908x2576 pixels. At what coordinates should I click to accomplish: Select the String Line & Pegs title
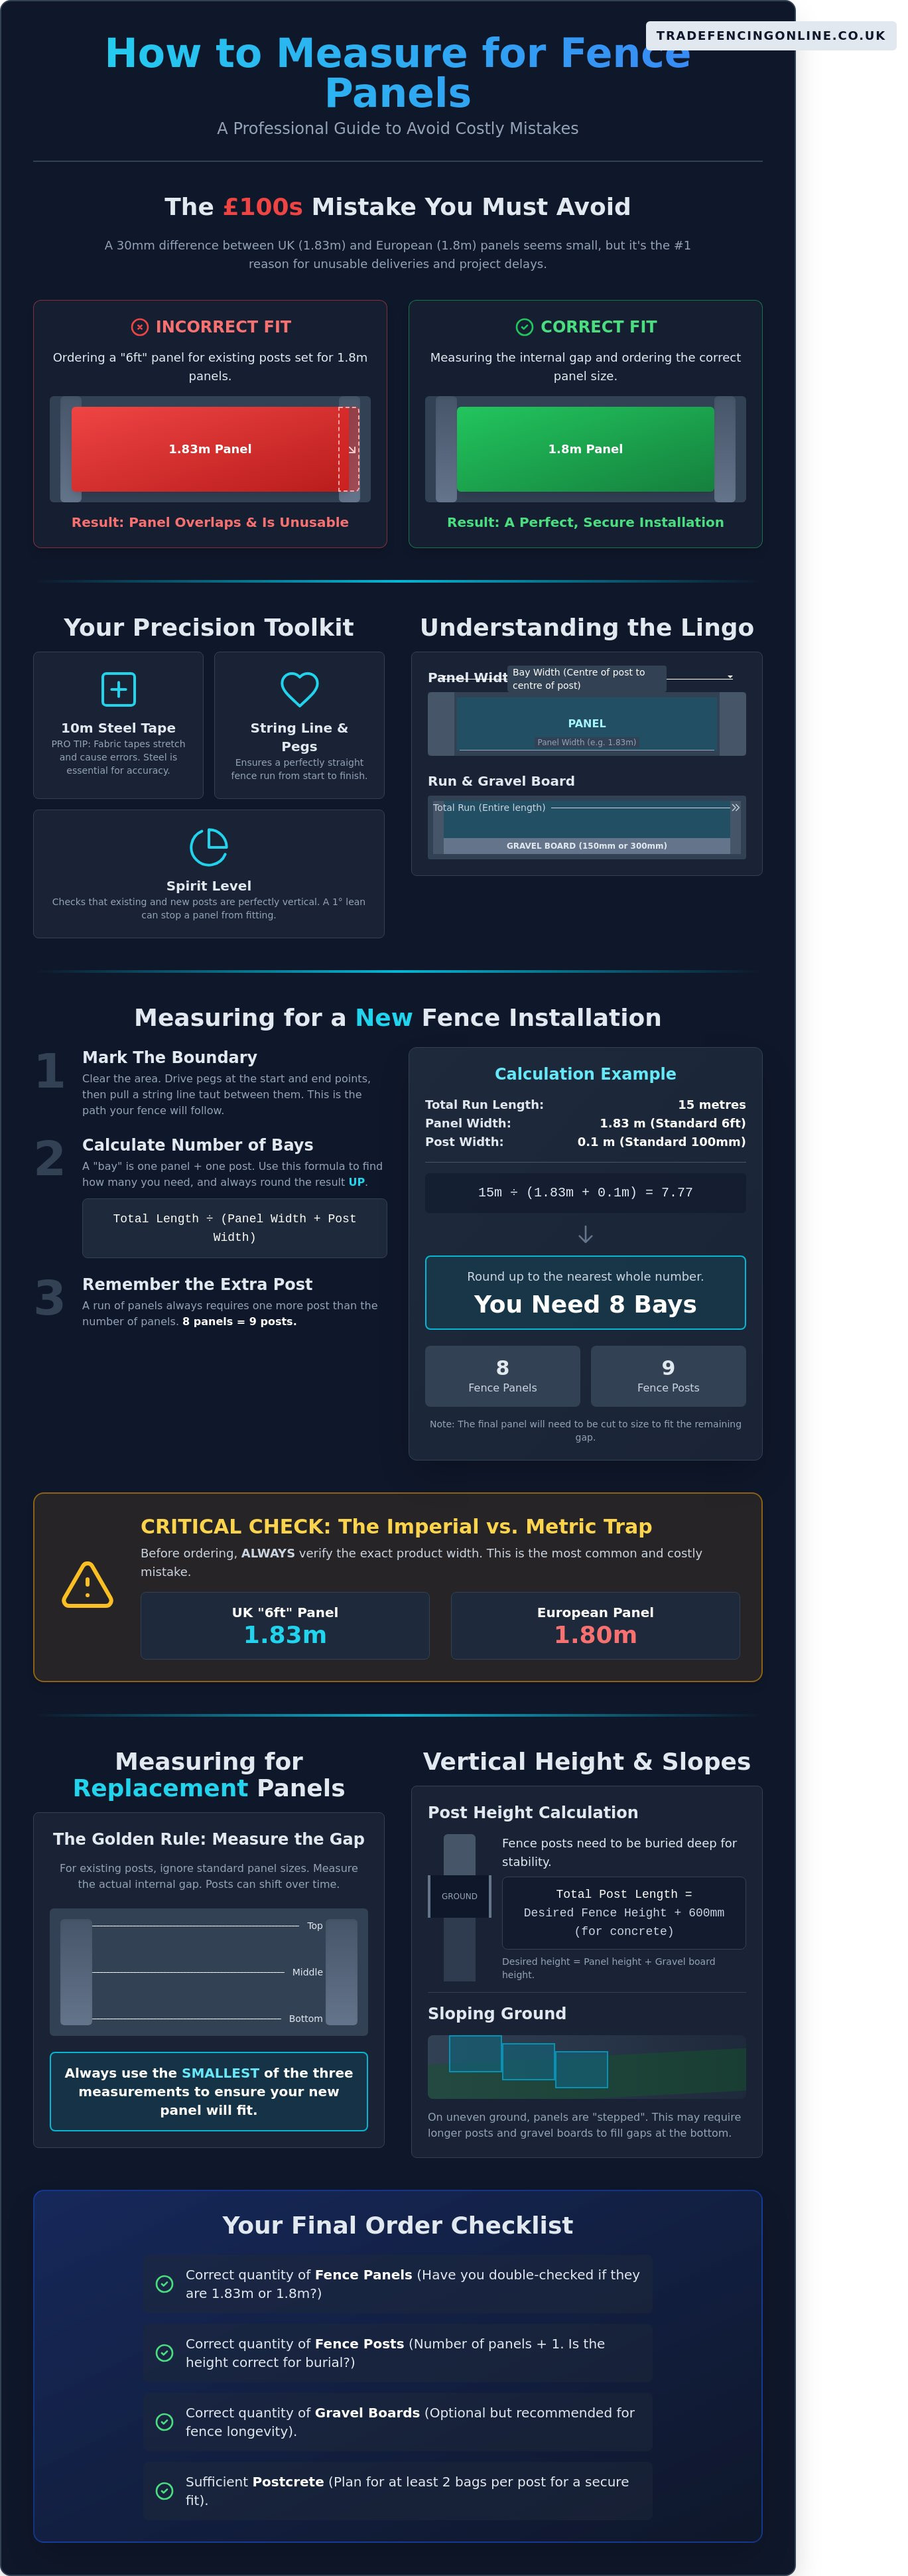299,737
